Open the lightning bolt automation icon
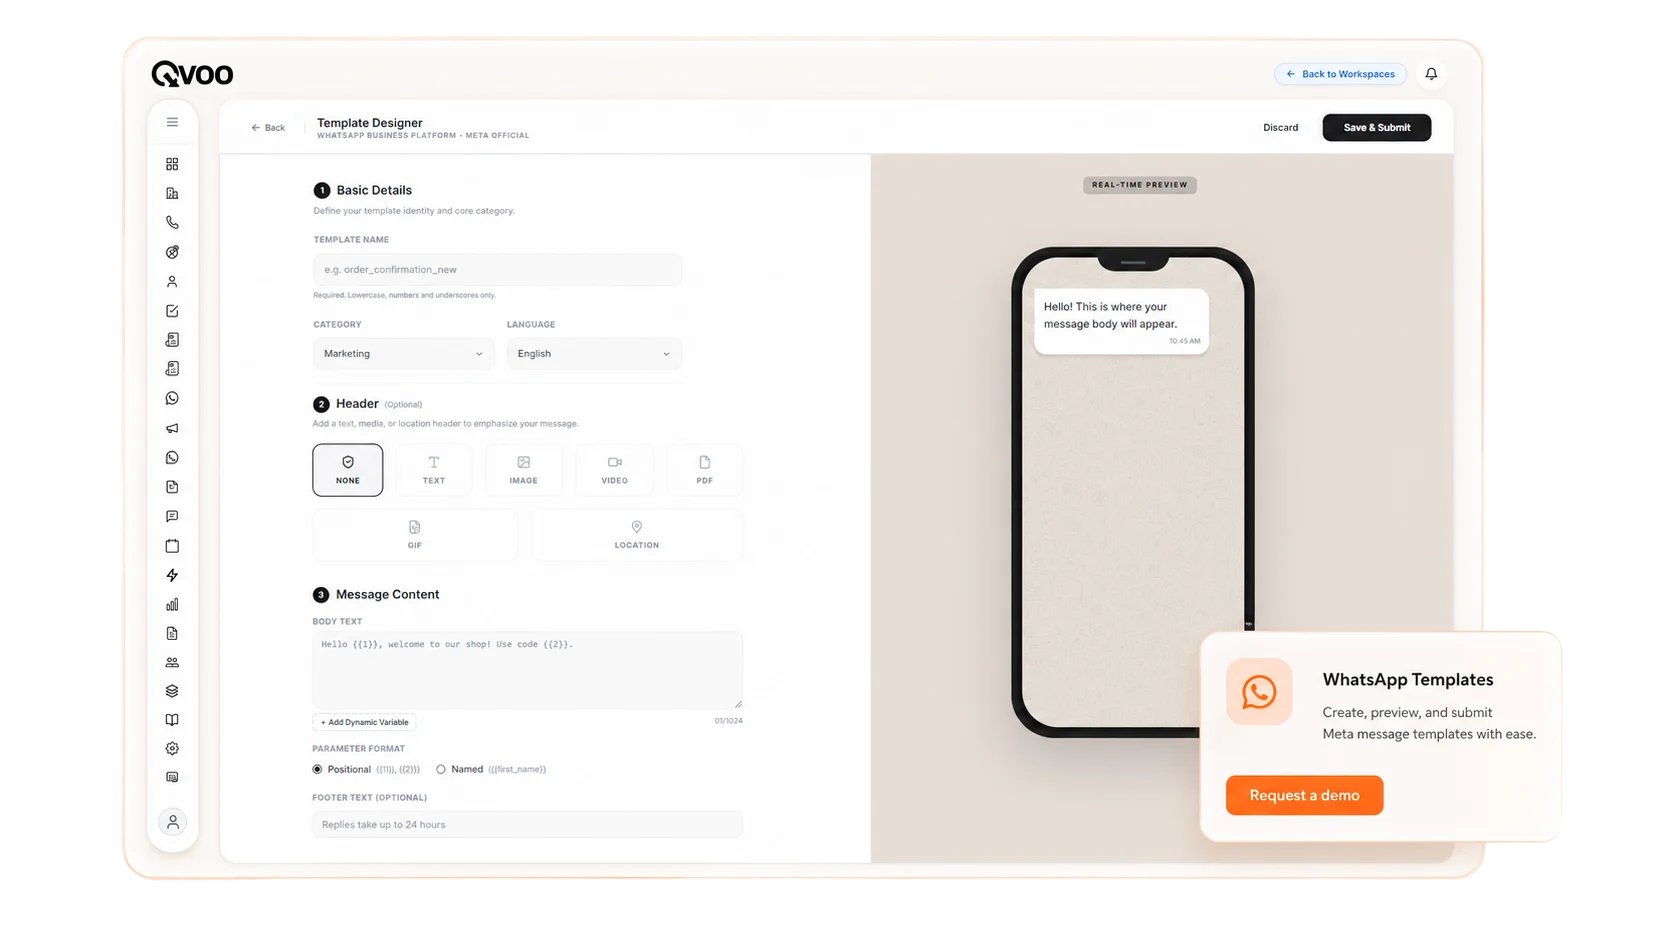The width and height of the screenshot is (1672, 941). click(x=172, y=575)
